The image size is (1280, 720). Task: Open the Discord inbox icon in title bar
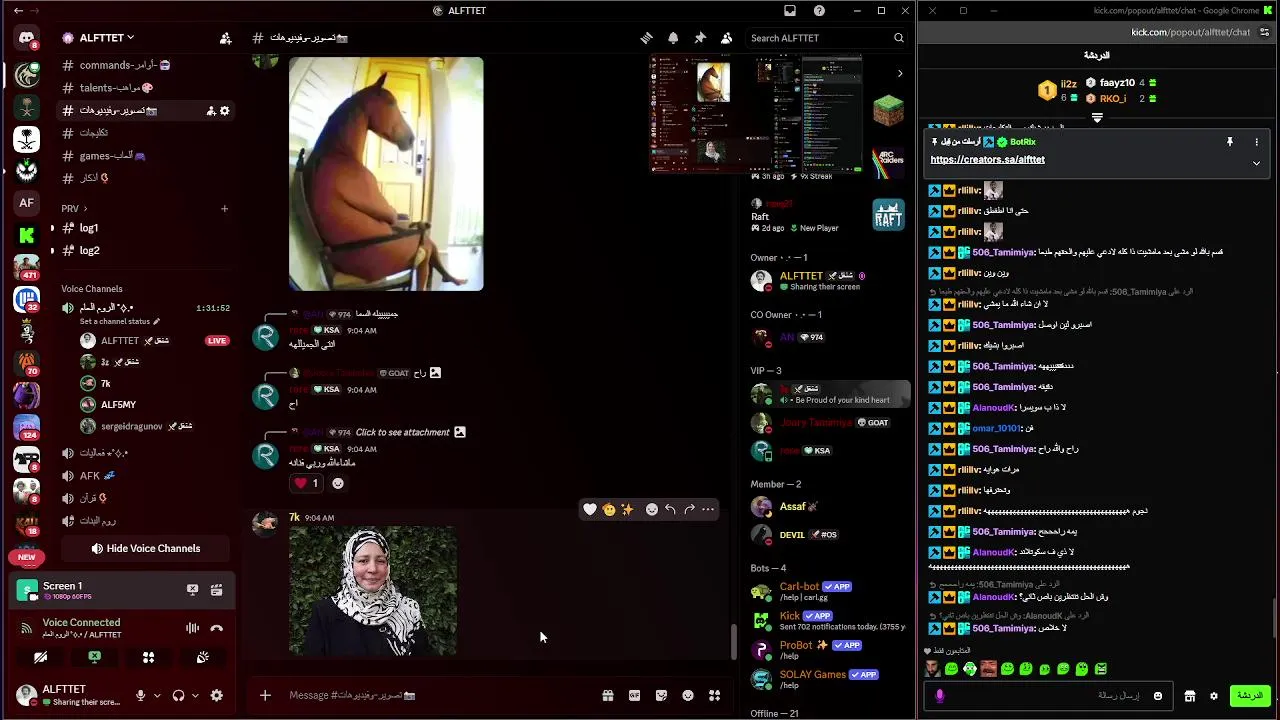point(790,11)
